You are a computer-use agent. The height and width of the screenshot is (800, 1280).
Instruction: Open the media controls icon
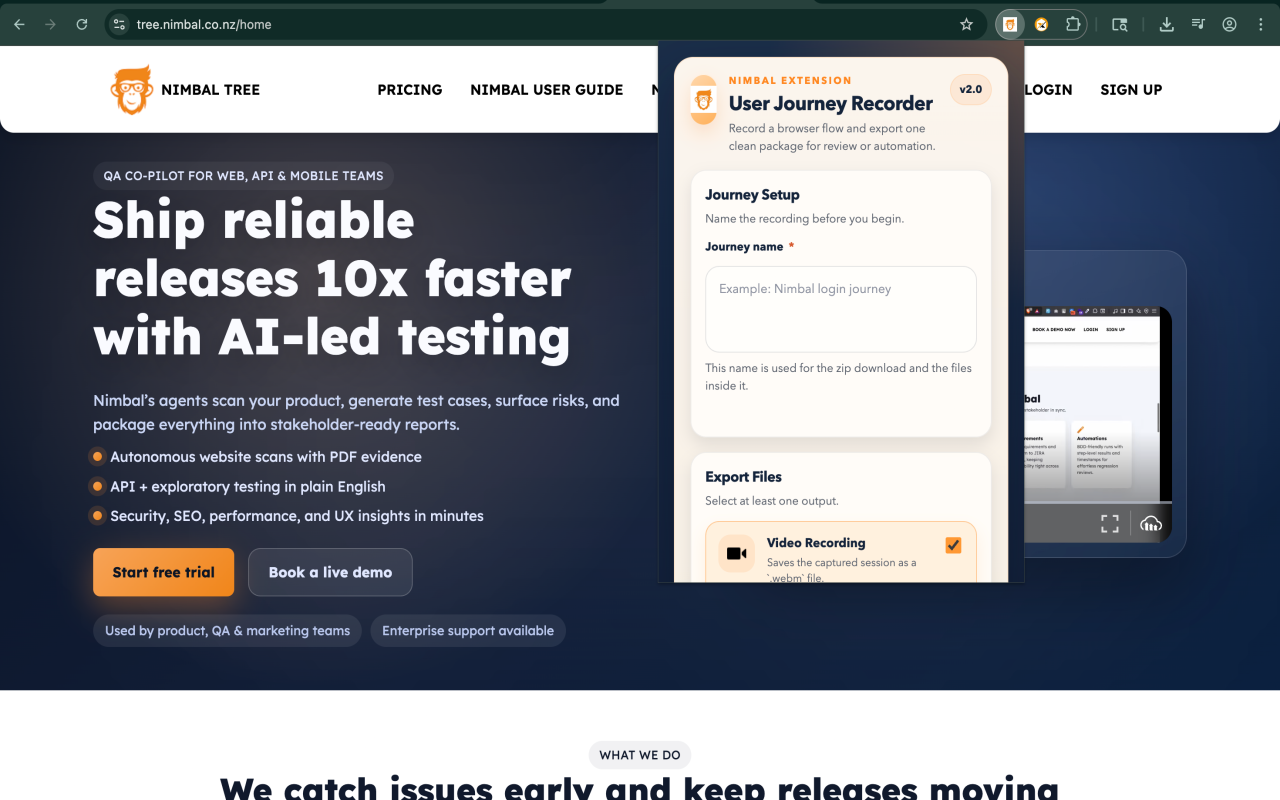click(1198, 25)
